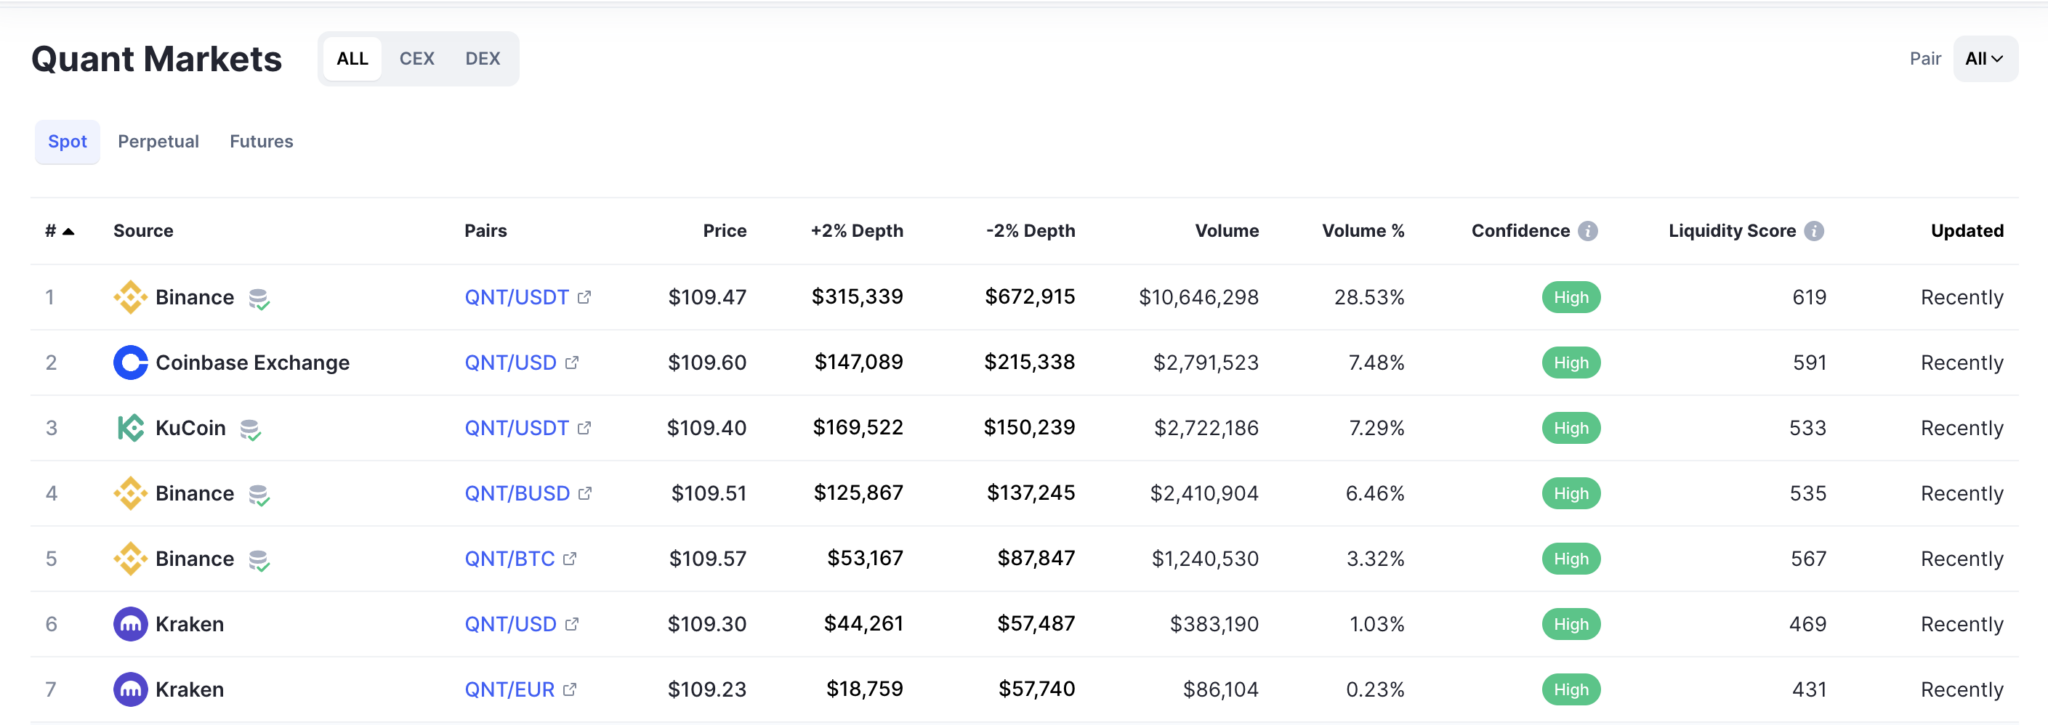Switch filter to DEX markets
This screenshot has width=2048, height=725.
482,59
